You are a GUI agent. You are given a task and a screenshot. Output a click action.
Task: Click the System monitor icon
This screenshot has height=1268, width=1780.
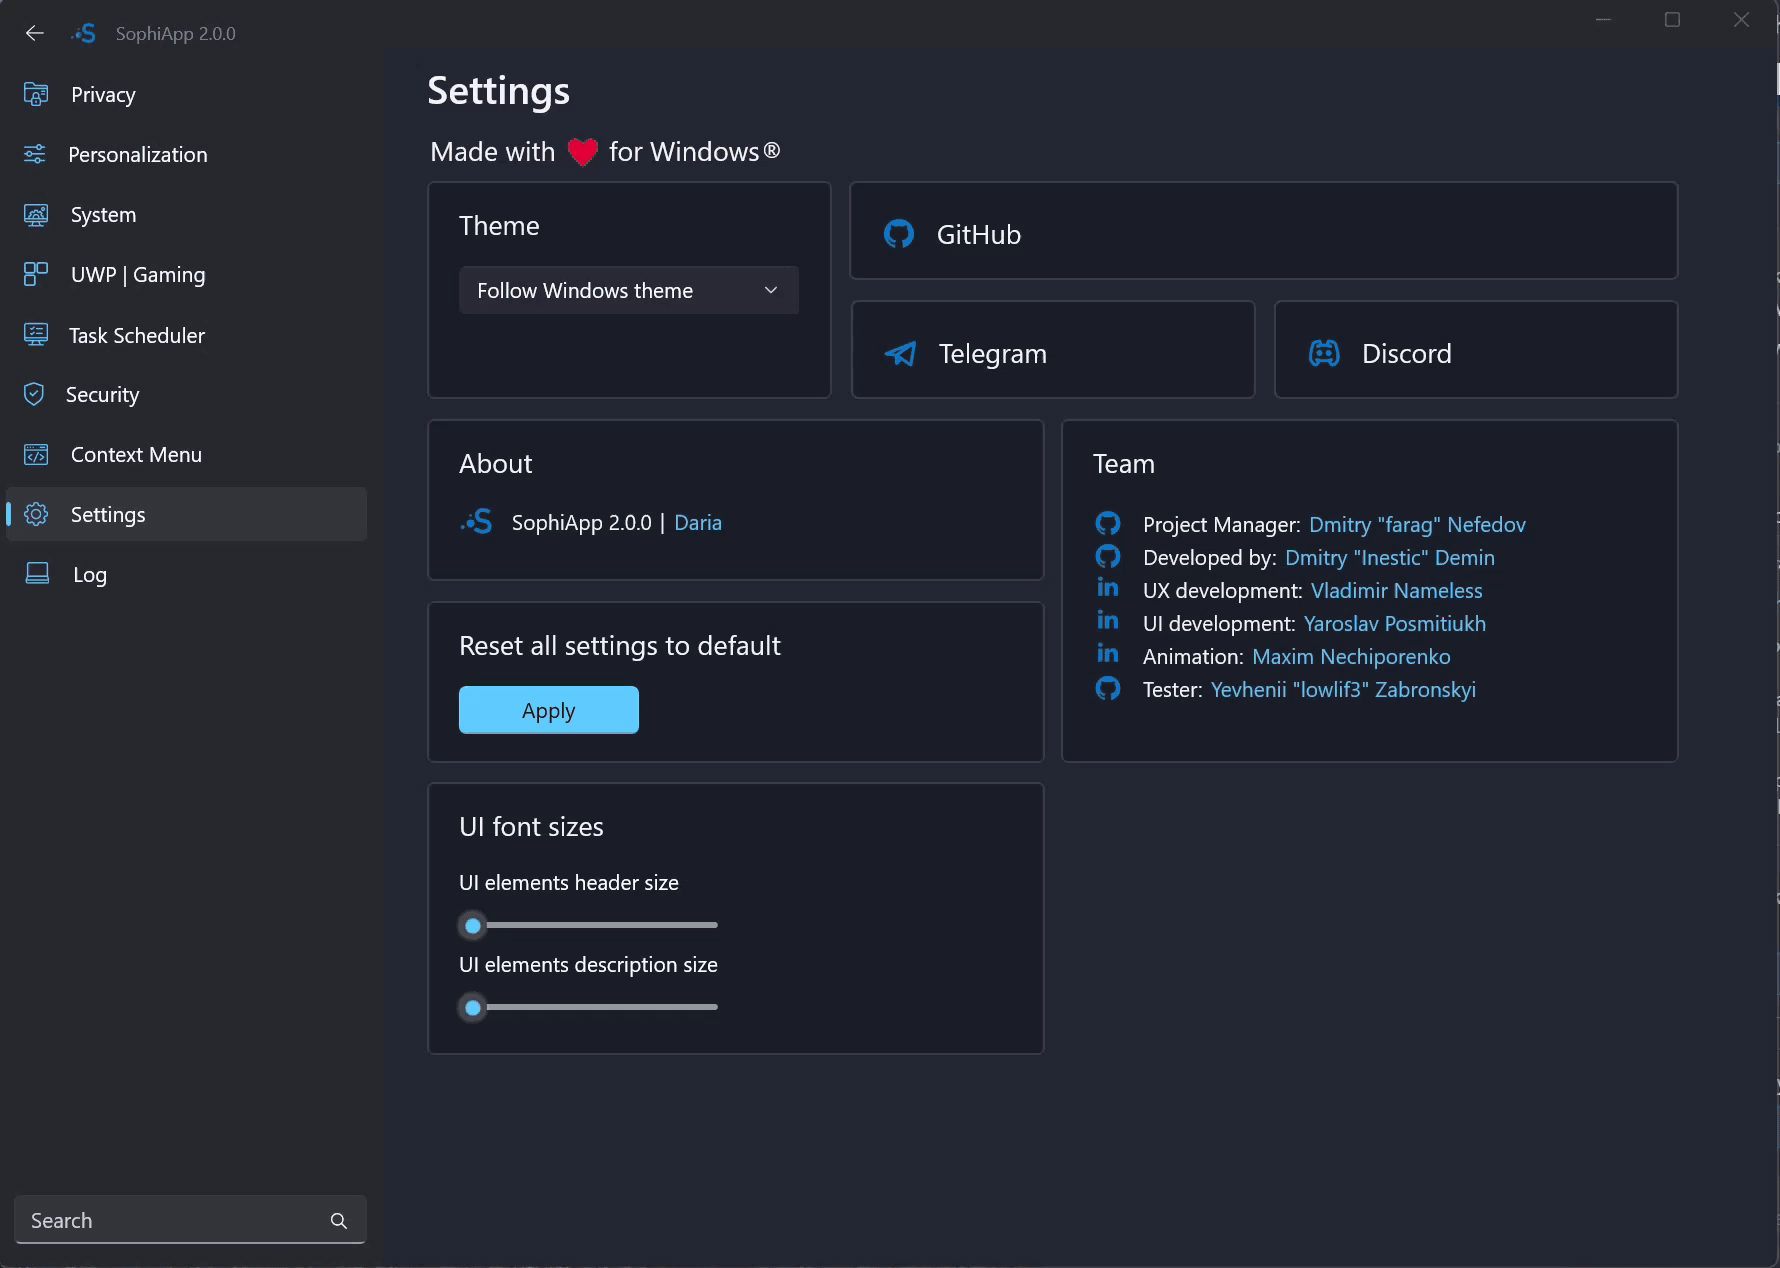click(x=36, y=215)
